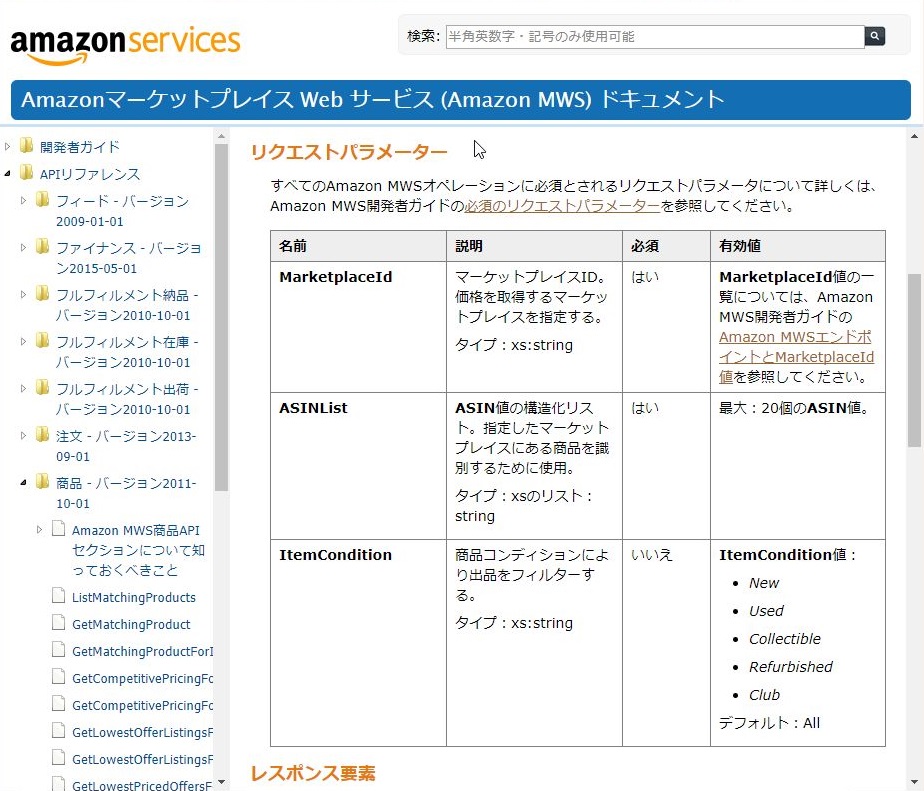Click the main page scrollbar thumb
The image size is (924, 791).
(x=914, y=360)
